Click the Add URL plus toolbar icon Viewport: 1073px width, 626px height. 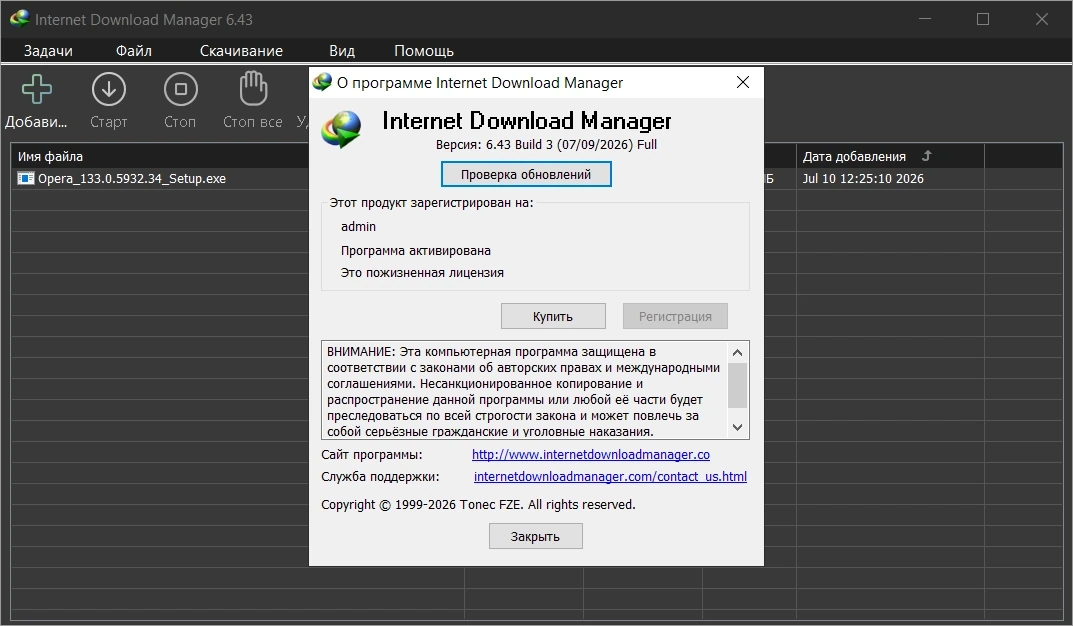click(x=36, y=90)
